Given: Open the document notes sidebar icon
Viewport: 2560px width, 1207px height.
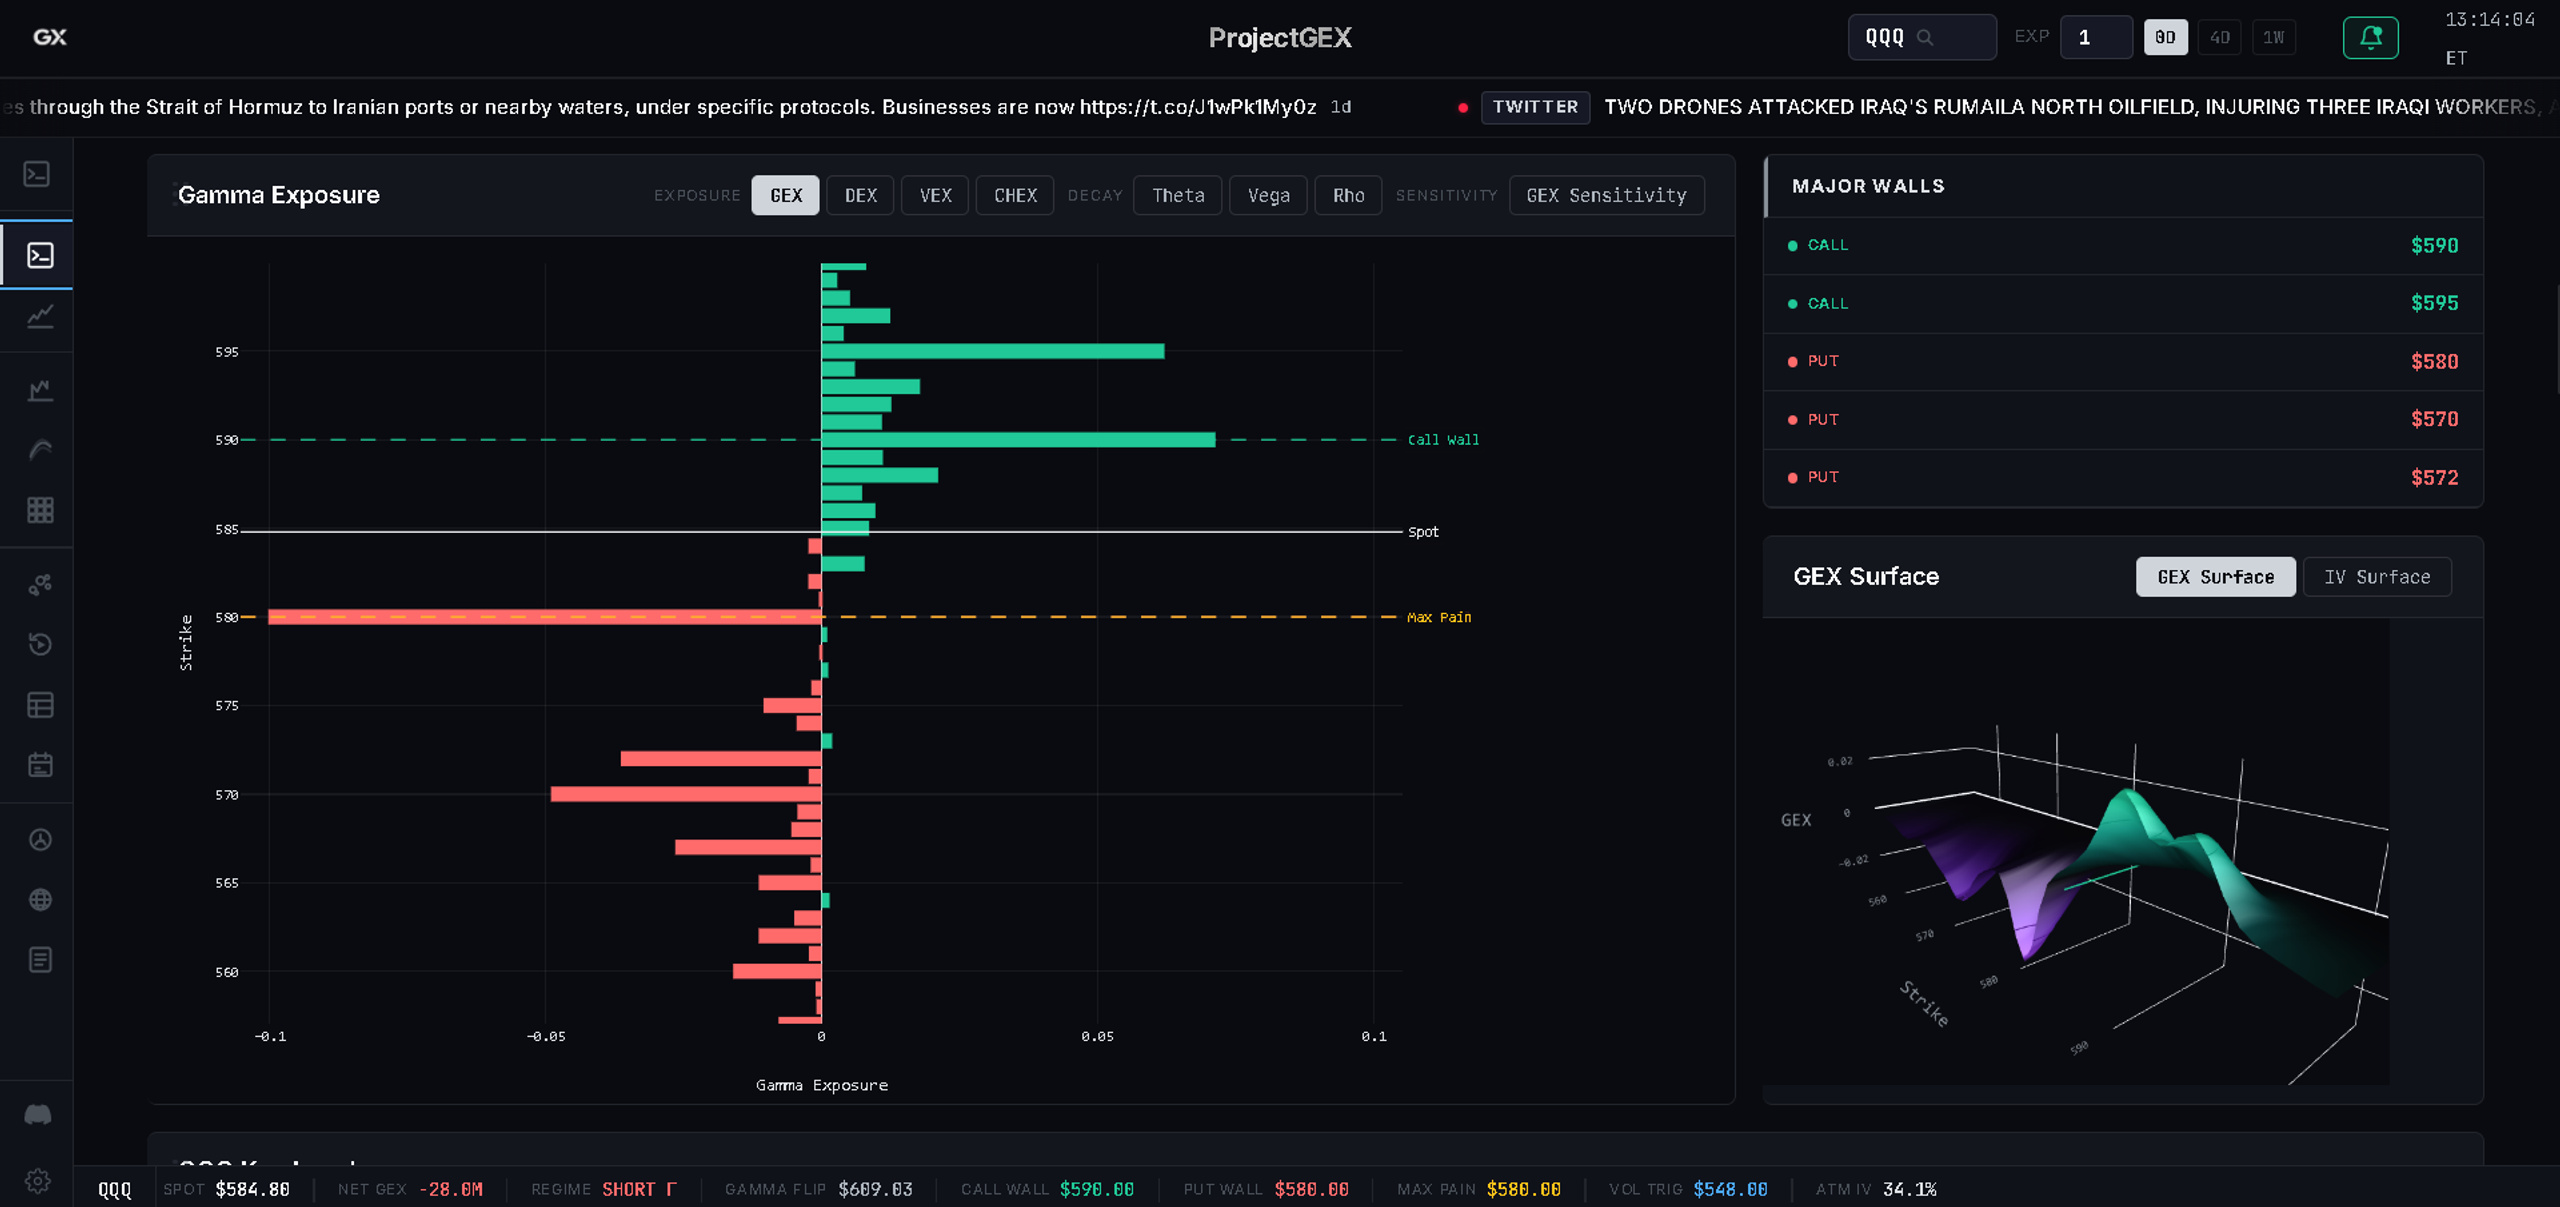Looking at the screenshot, I should pyautogui.click(x=40, y=960).
